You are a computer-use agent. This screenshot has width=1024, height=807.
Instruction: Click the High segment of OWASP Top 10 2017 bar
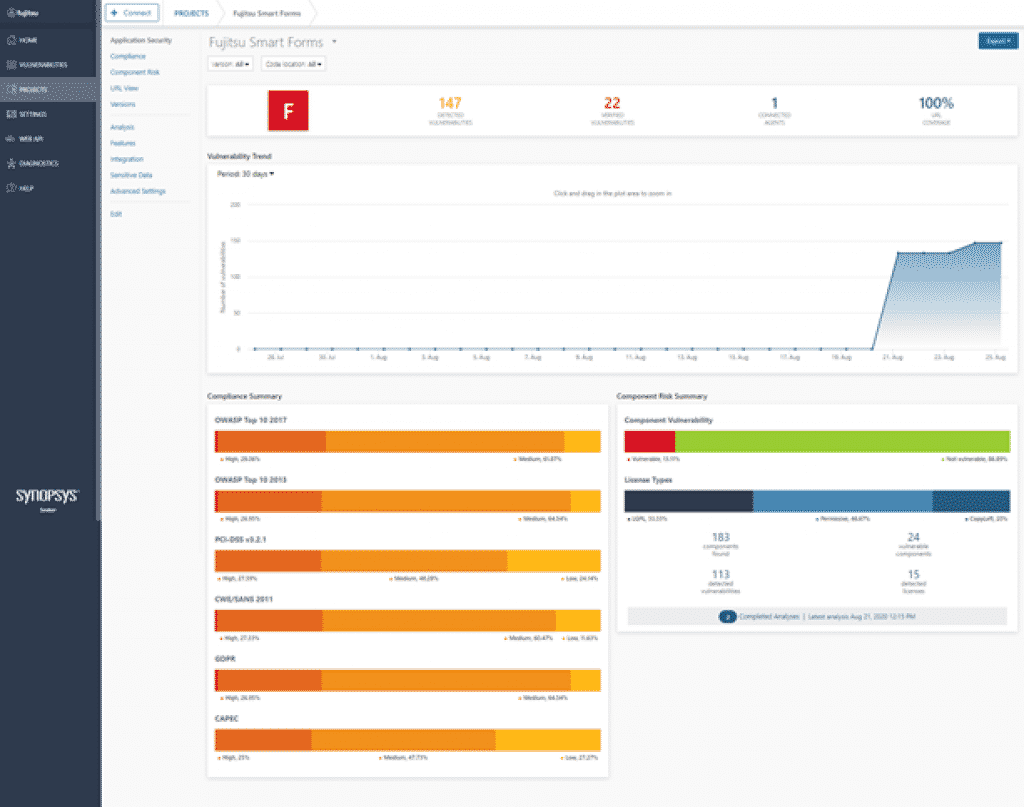[270, 442]
